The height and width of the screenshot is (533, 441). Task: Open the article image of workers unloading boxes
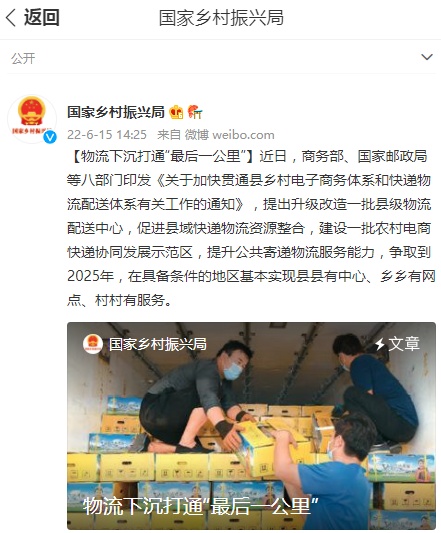[251, 426]
